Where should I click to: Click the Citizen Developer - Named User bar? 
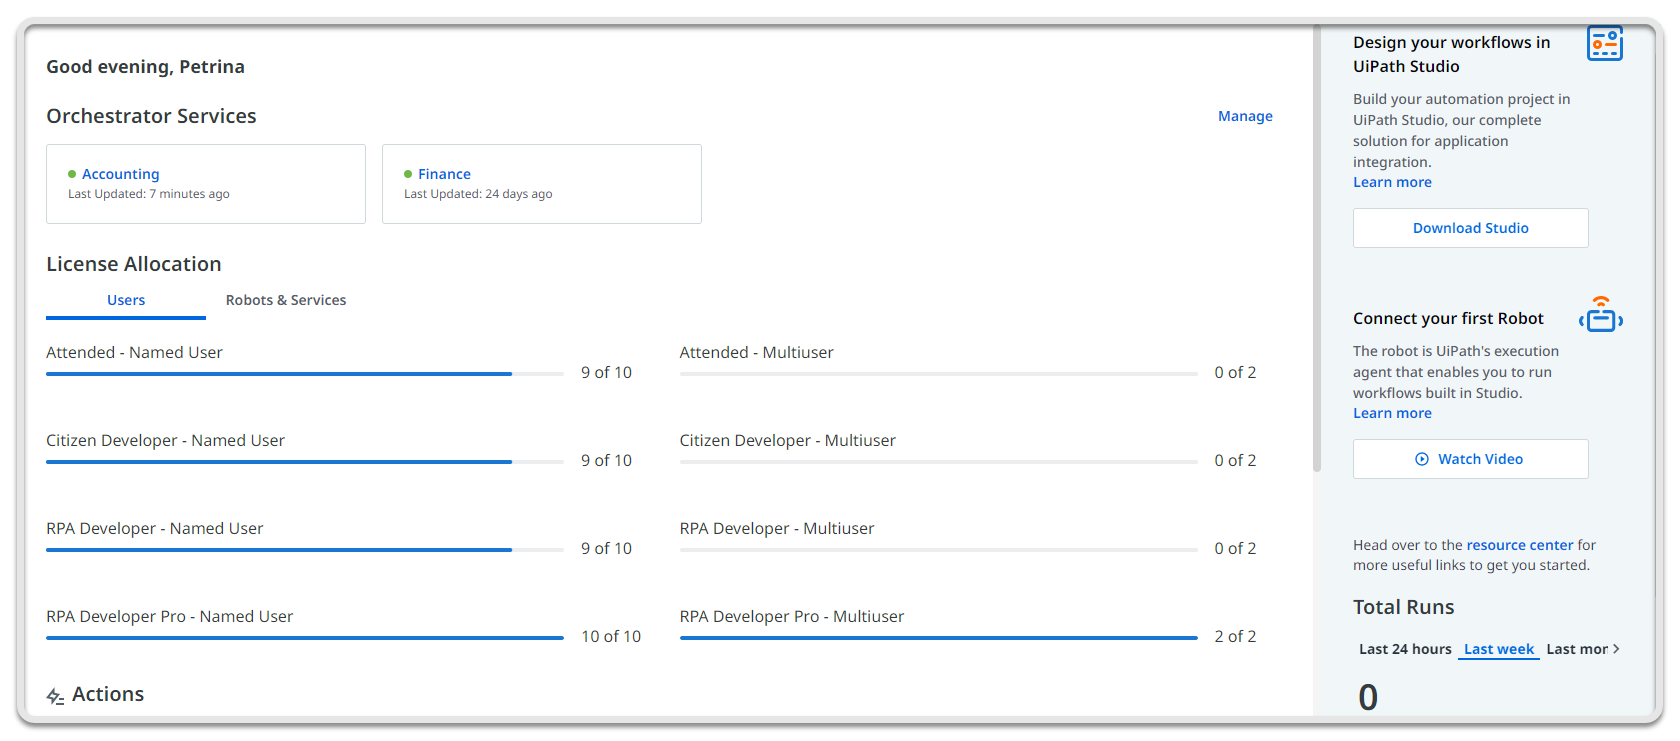[x=305, y=462]
